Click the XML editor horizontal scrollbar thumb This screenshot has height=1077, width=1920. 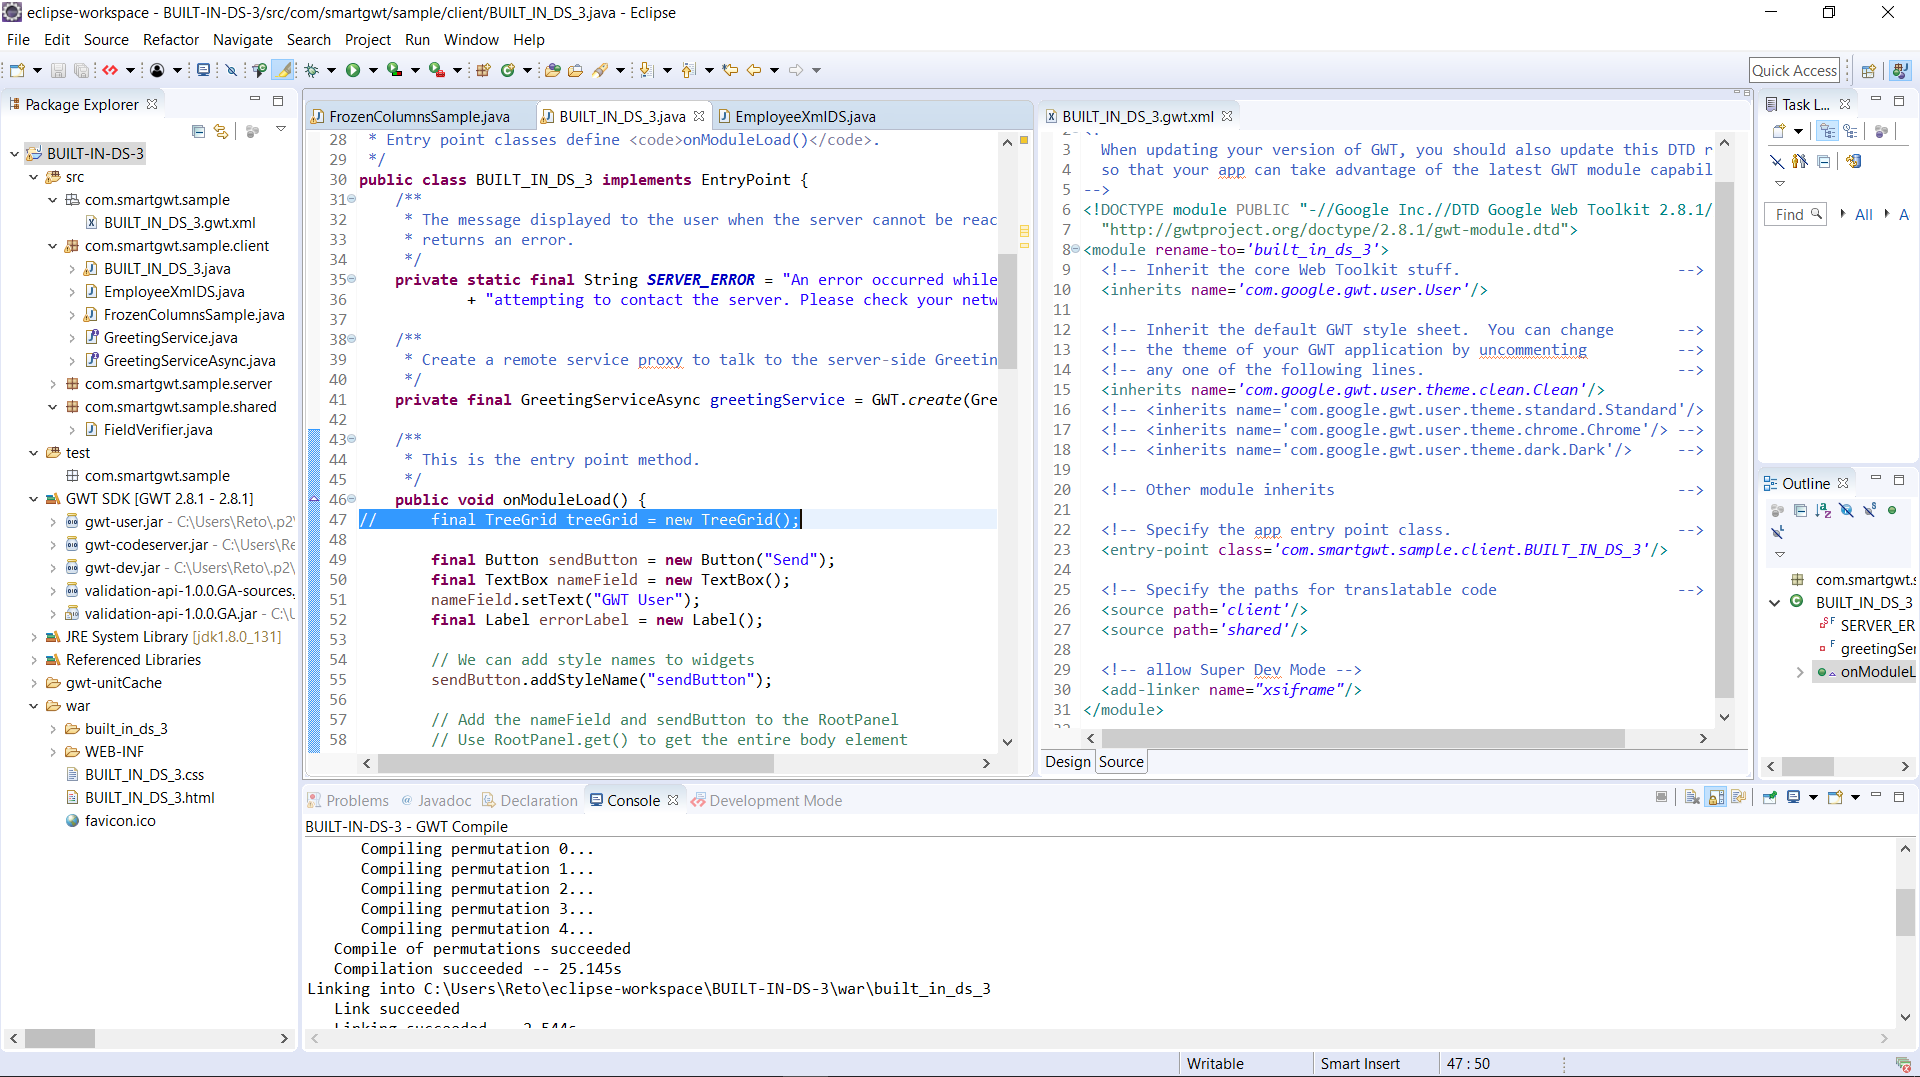(1363, 738)
